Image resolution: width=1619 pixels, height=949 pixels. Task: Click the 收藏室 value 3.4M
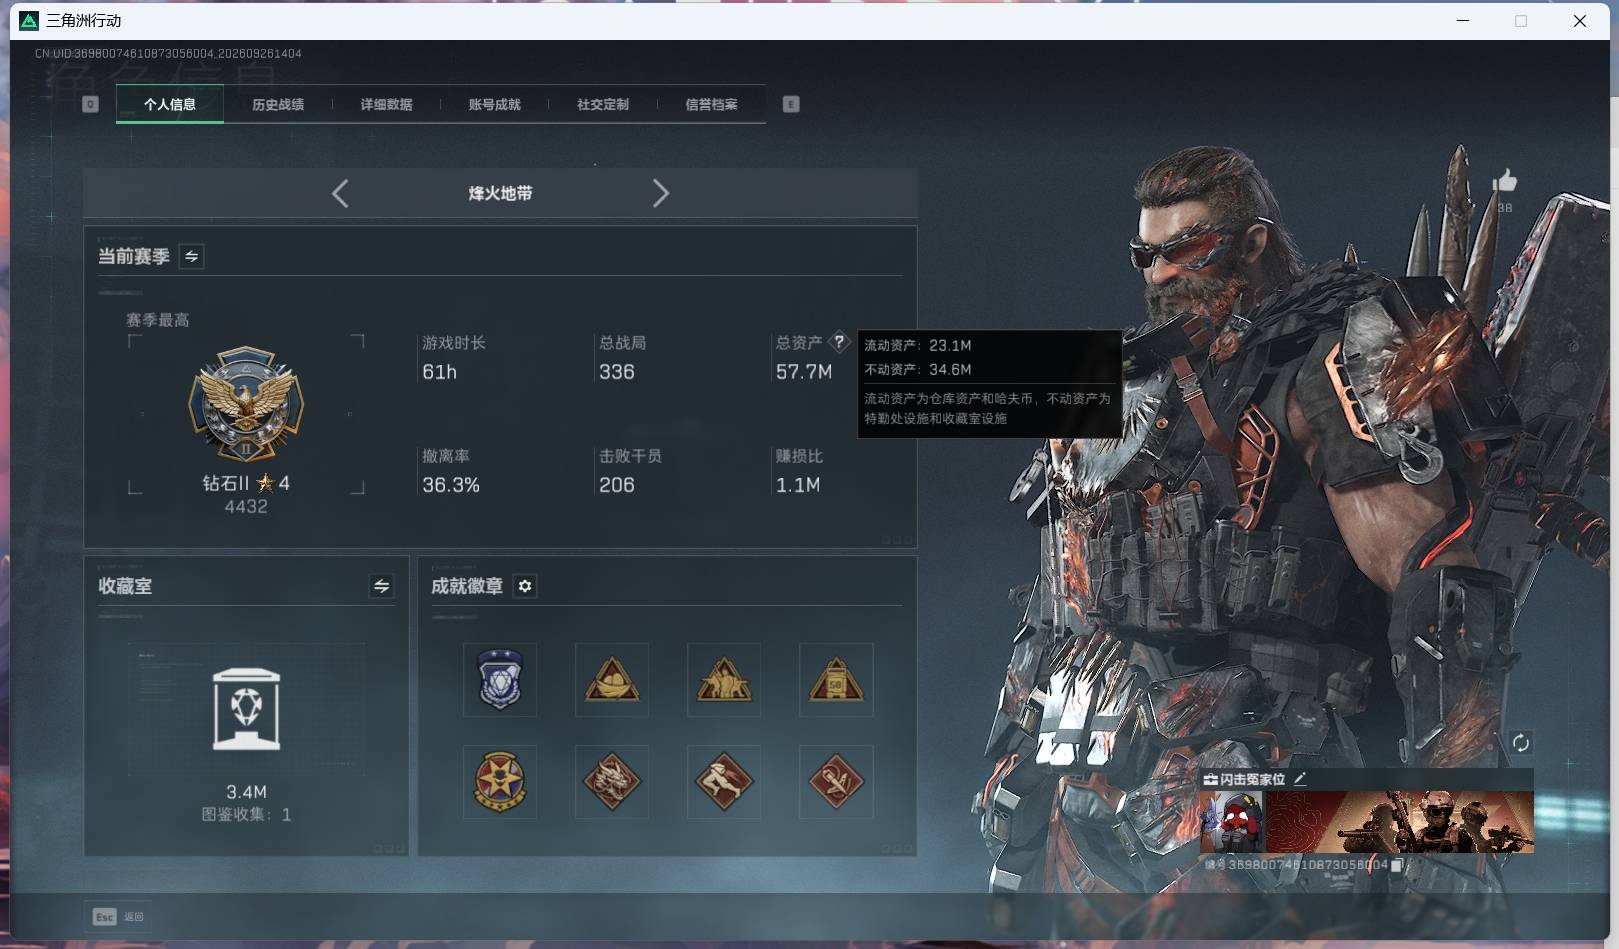246,792
